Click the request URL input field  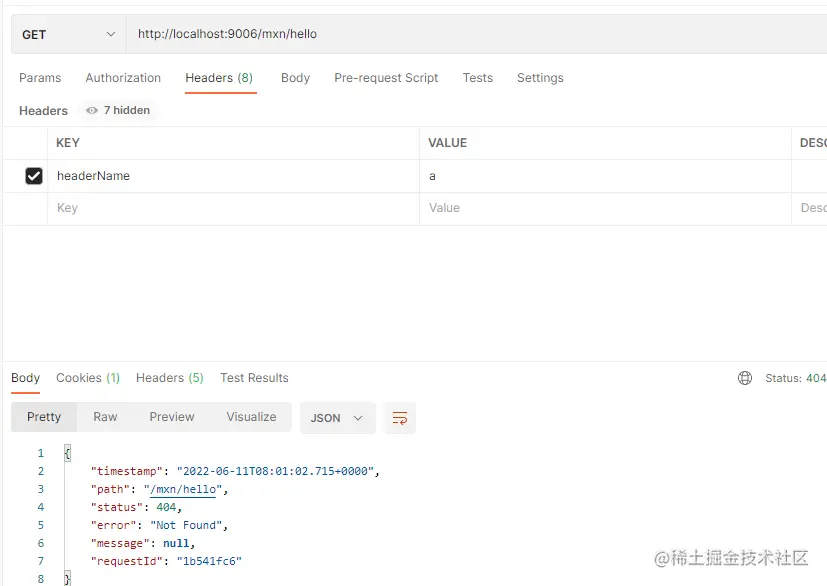pos(476,34)
